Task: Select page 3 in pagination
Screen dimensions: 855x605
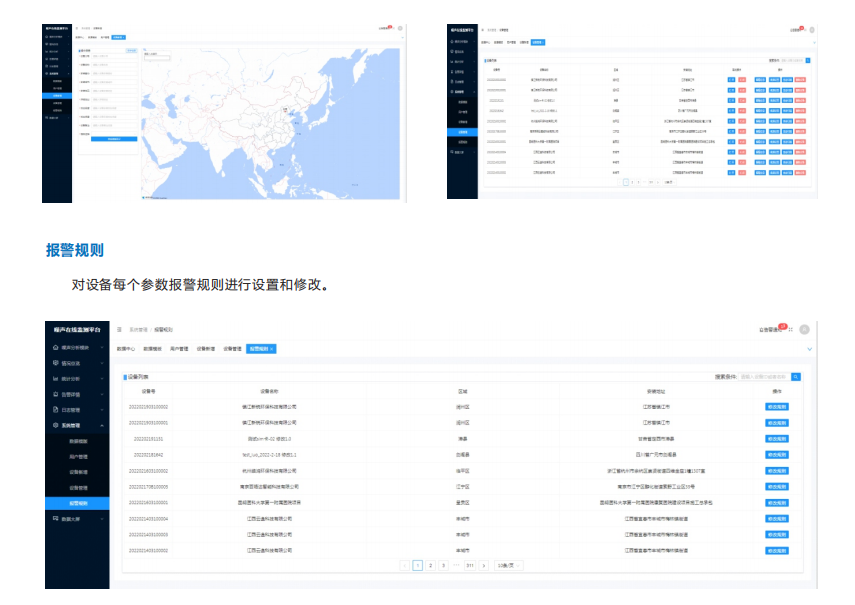Action: [444, 566]
